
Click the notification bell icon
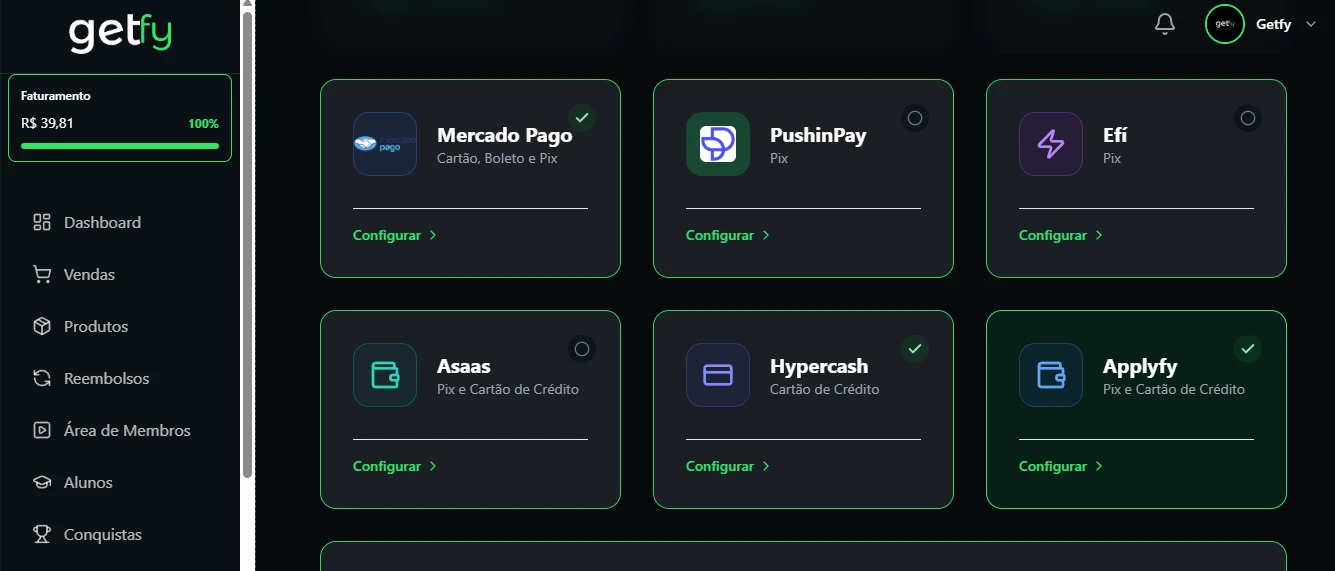(1164, 24)
